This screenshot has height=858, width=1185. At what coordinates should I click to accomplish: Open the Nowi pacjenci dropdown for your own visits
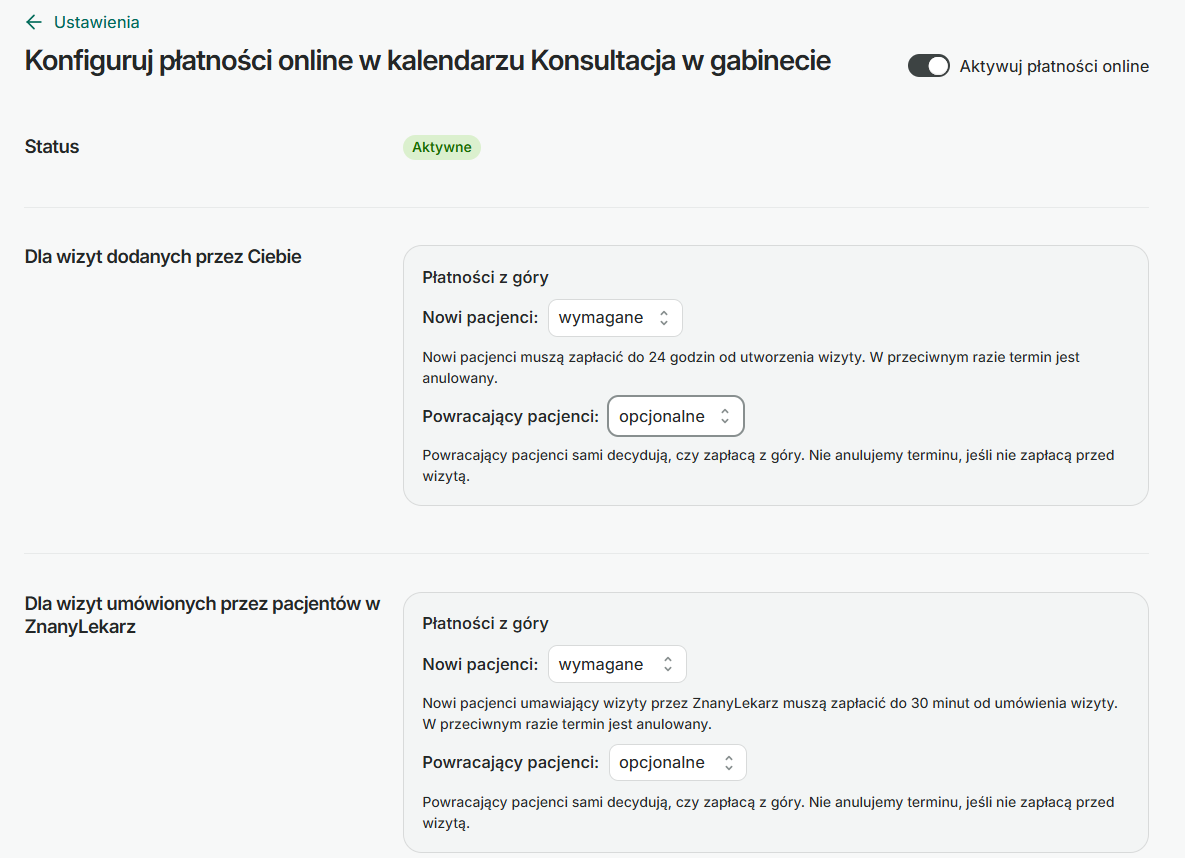pos(615,317)
